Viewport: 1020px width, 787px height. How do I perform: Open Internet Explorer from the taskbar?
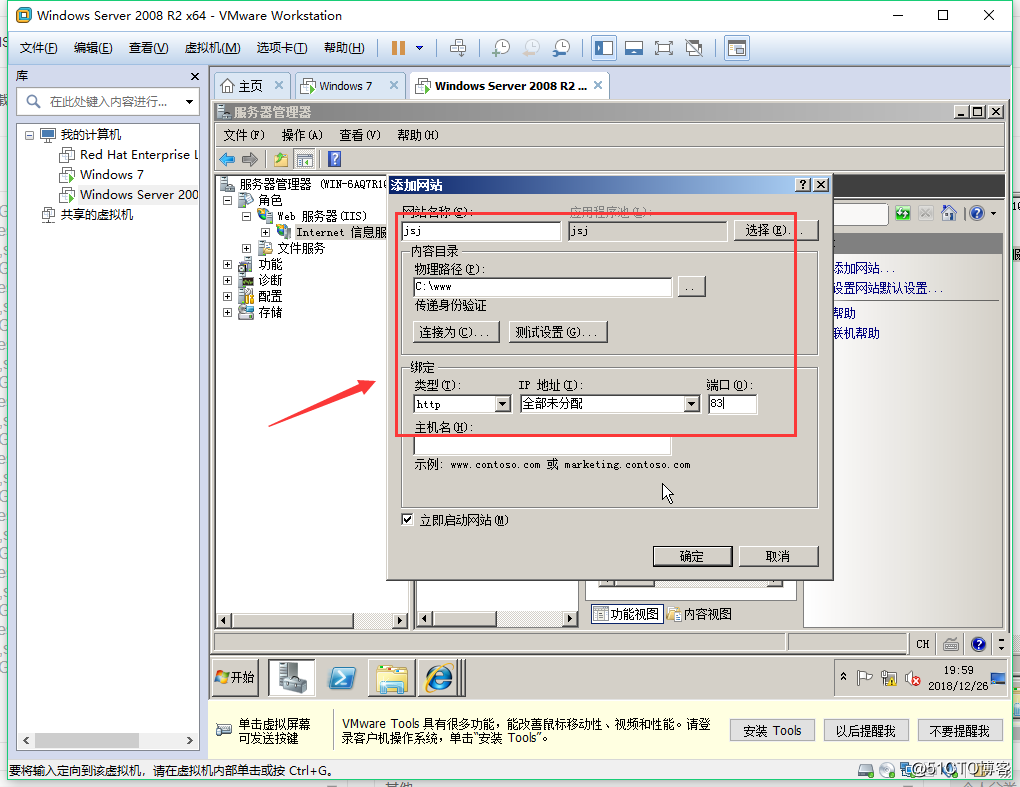tap(439, 678)
